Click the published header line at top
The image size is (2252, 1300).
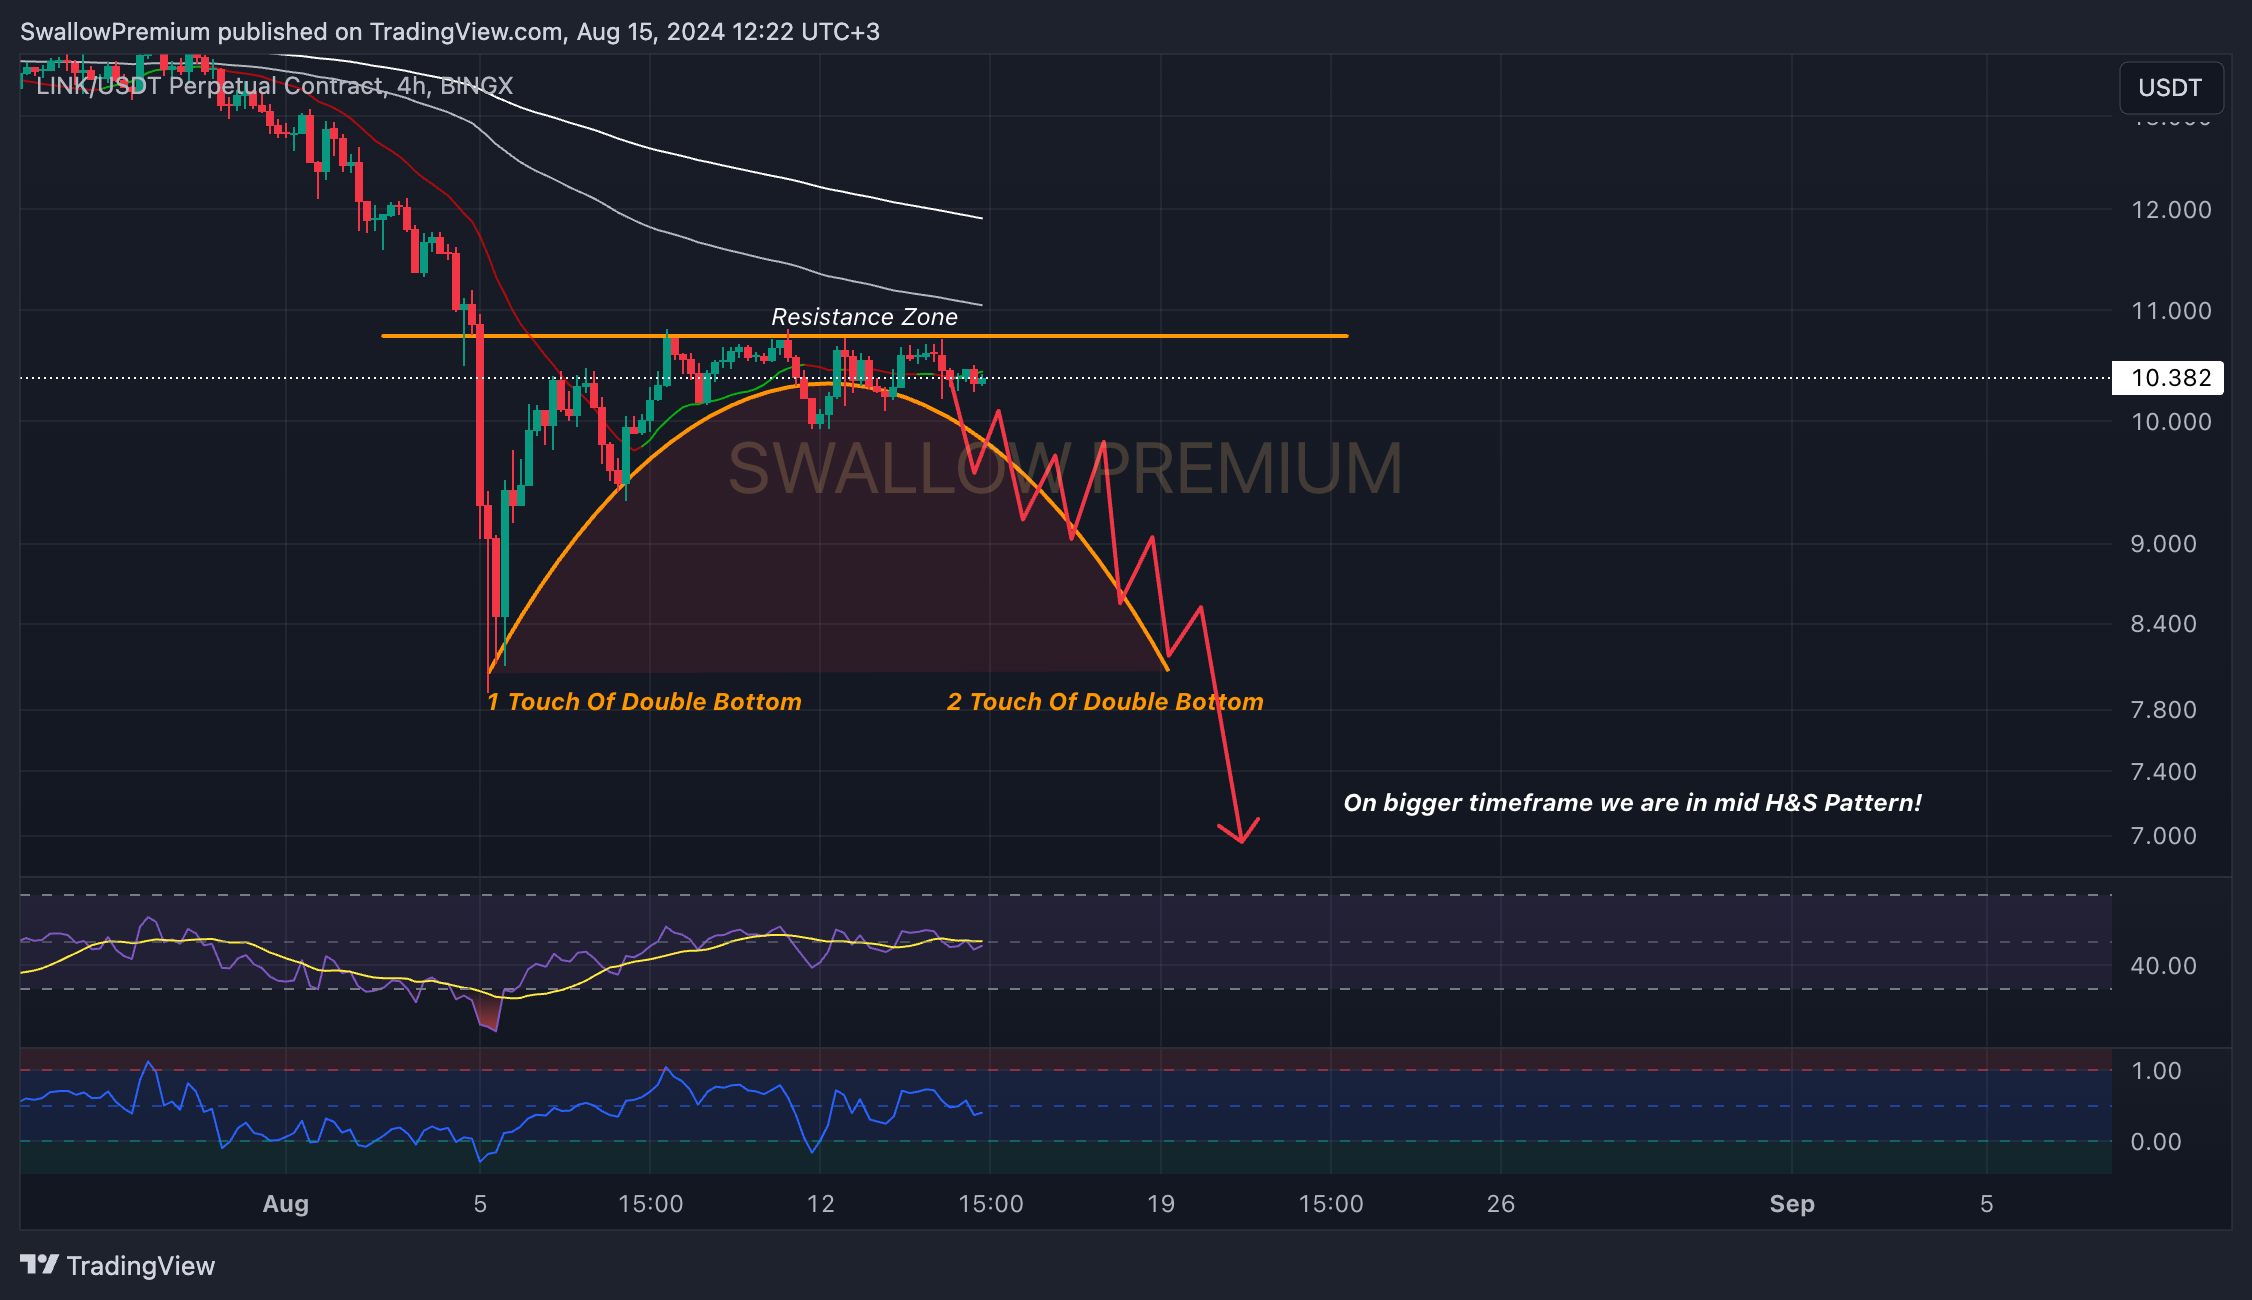[x=450, y=32]
